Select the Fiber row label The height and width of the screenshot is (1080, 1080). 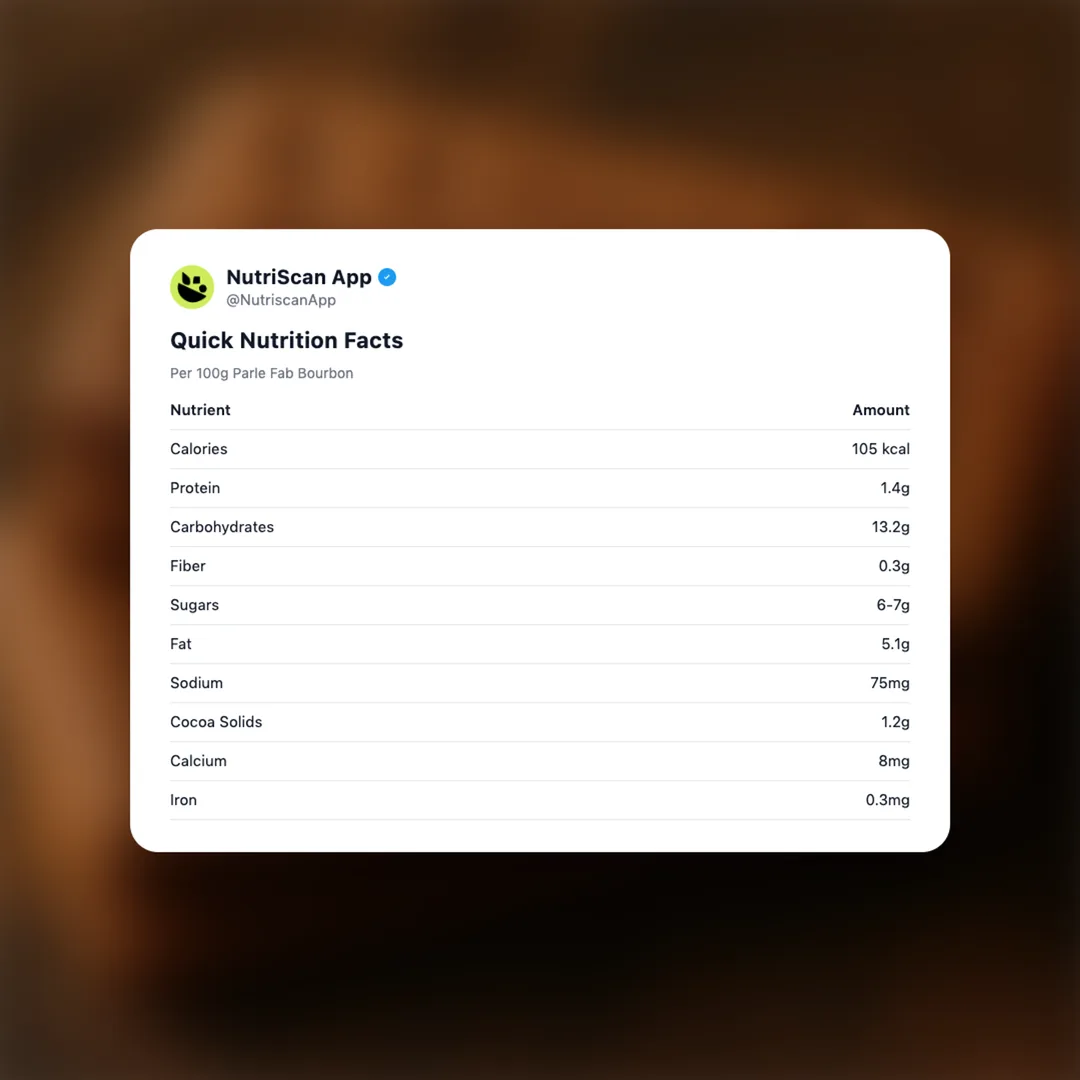[x=187, y=566]
